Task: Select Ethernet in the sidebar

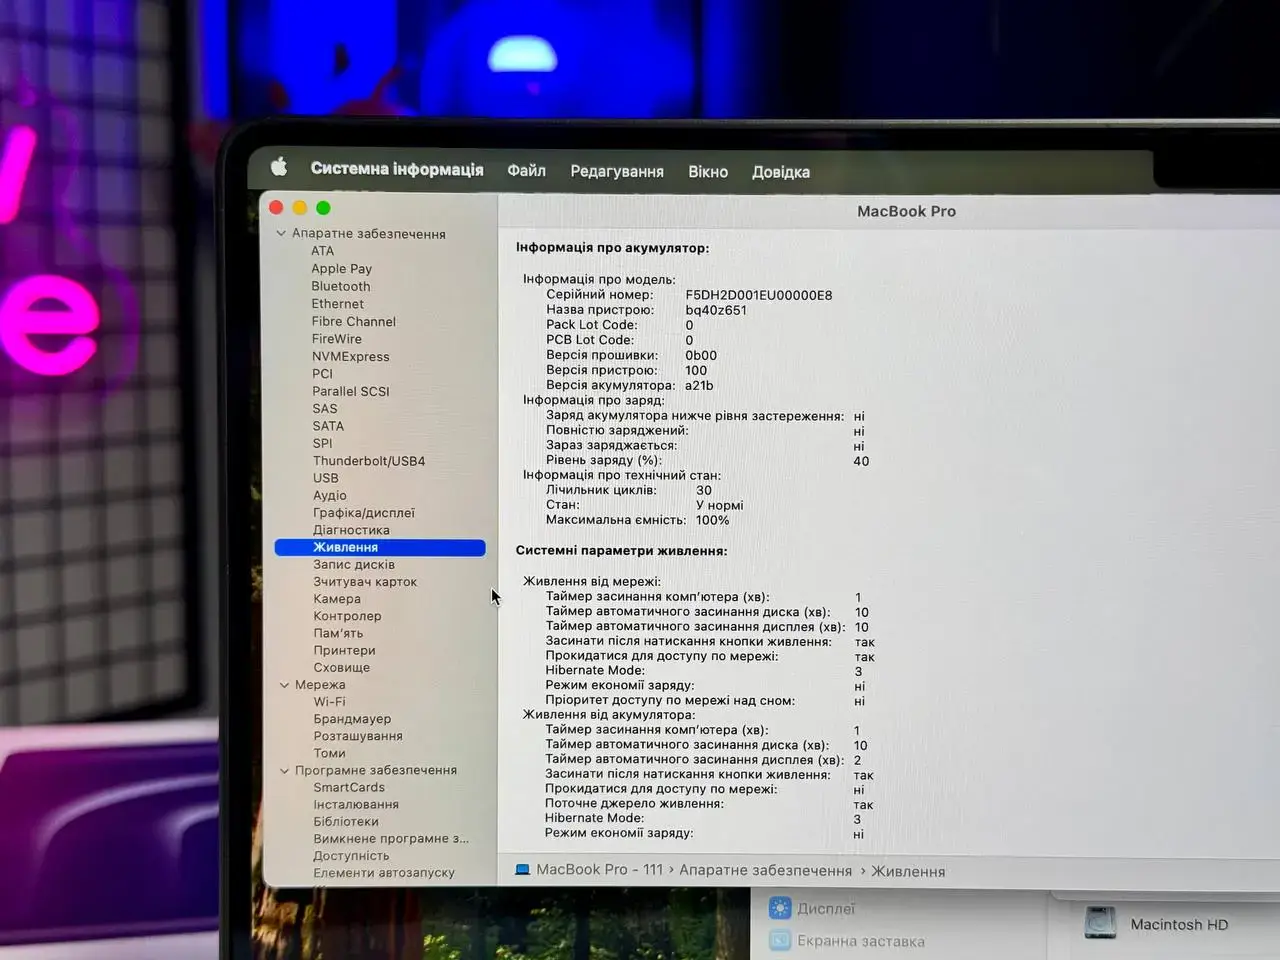Action: [x=337, y=304]
